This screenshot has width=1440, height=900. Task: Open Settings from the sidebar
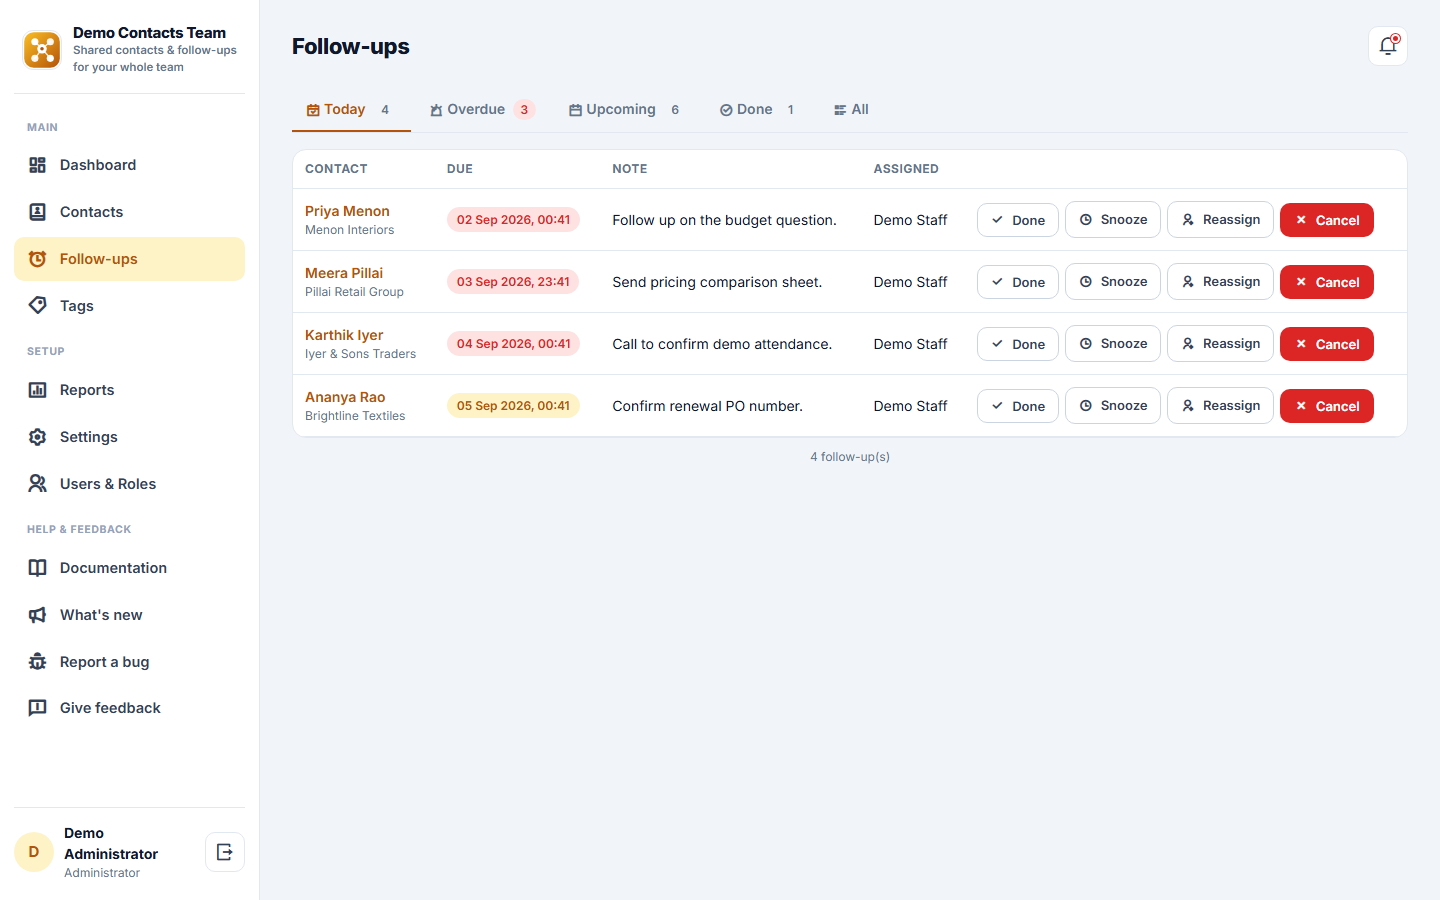(x=129, y=437)
